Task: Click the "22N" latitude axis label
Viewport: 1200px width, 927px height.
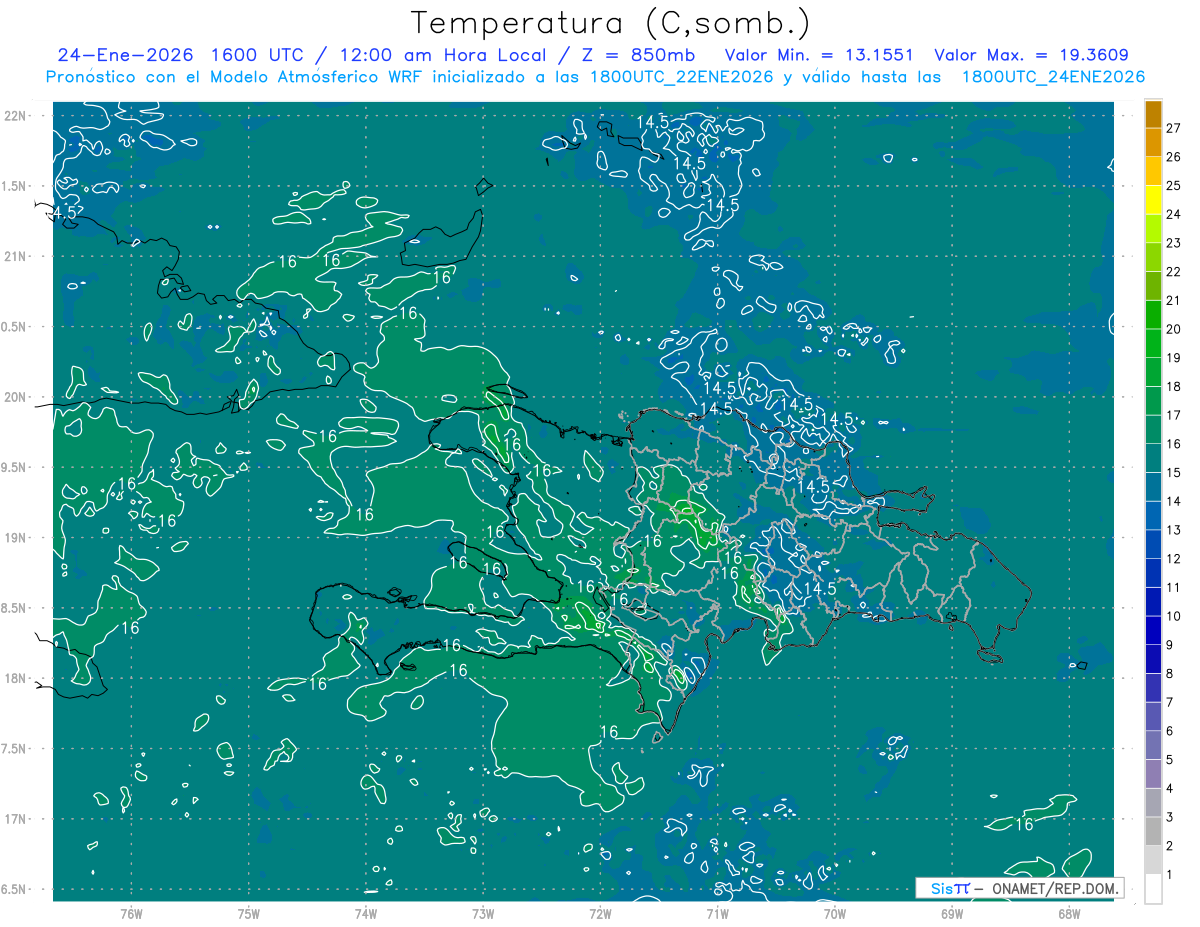Action: coord(15,115)
